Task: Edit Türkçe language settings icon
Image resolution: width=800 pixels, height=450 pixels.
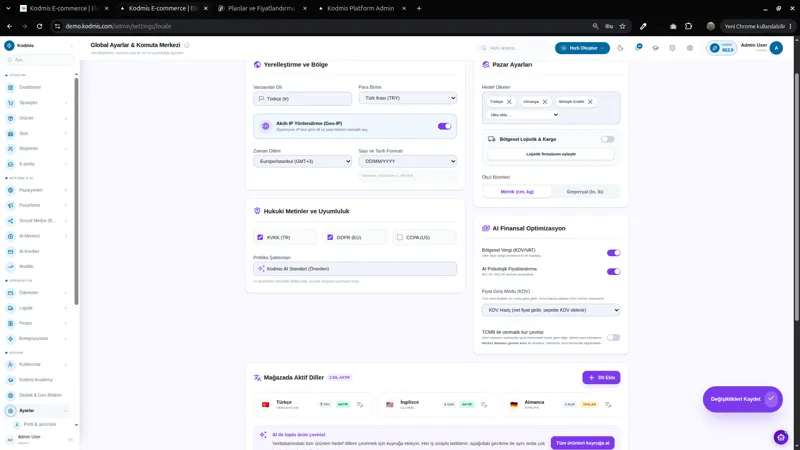Action: click(x=360, y=405)
